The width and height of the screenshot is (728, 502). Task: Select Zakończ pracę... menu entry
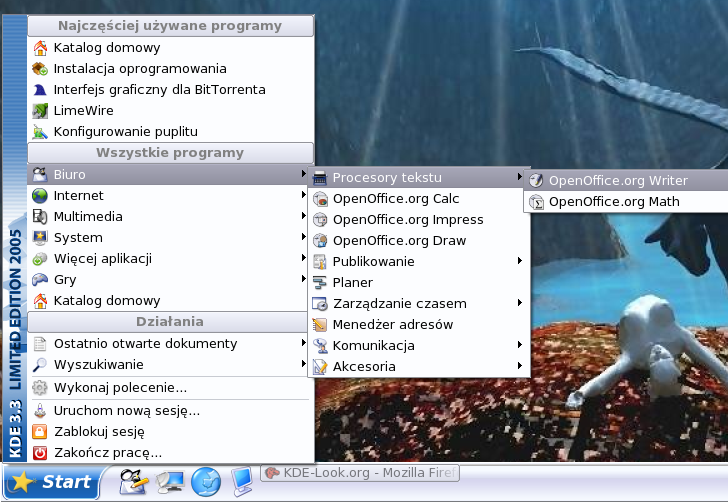(170, 452)
